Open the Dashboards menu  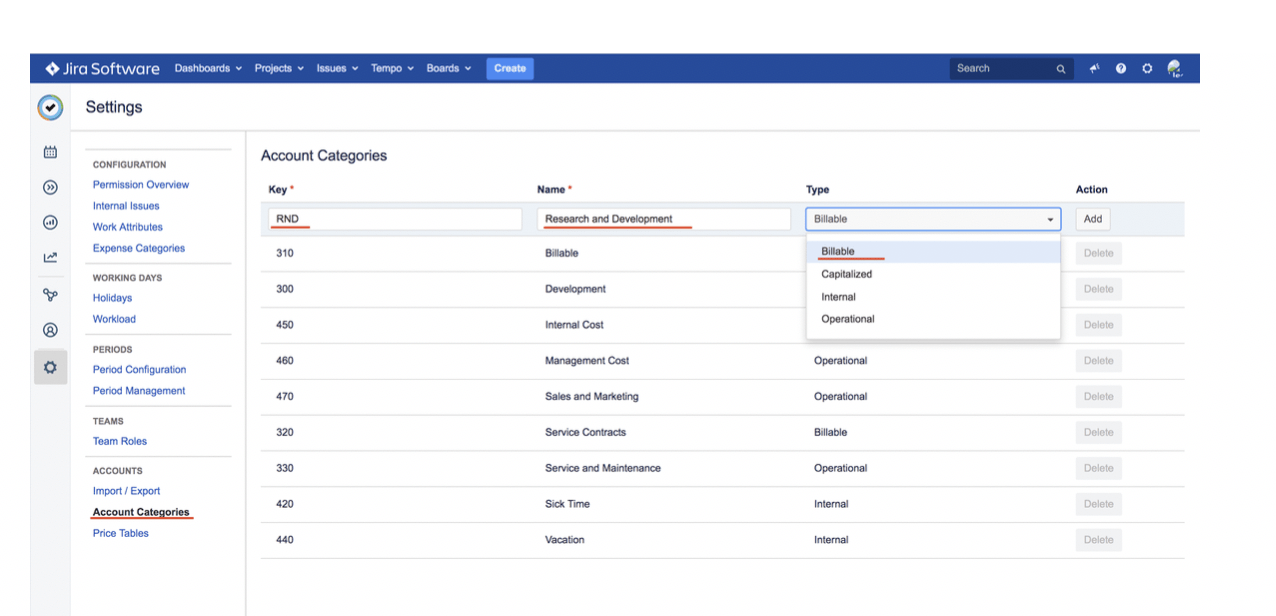(208, 68)
